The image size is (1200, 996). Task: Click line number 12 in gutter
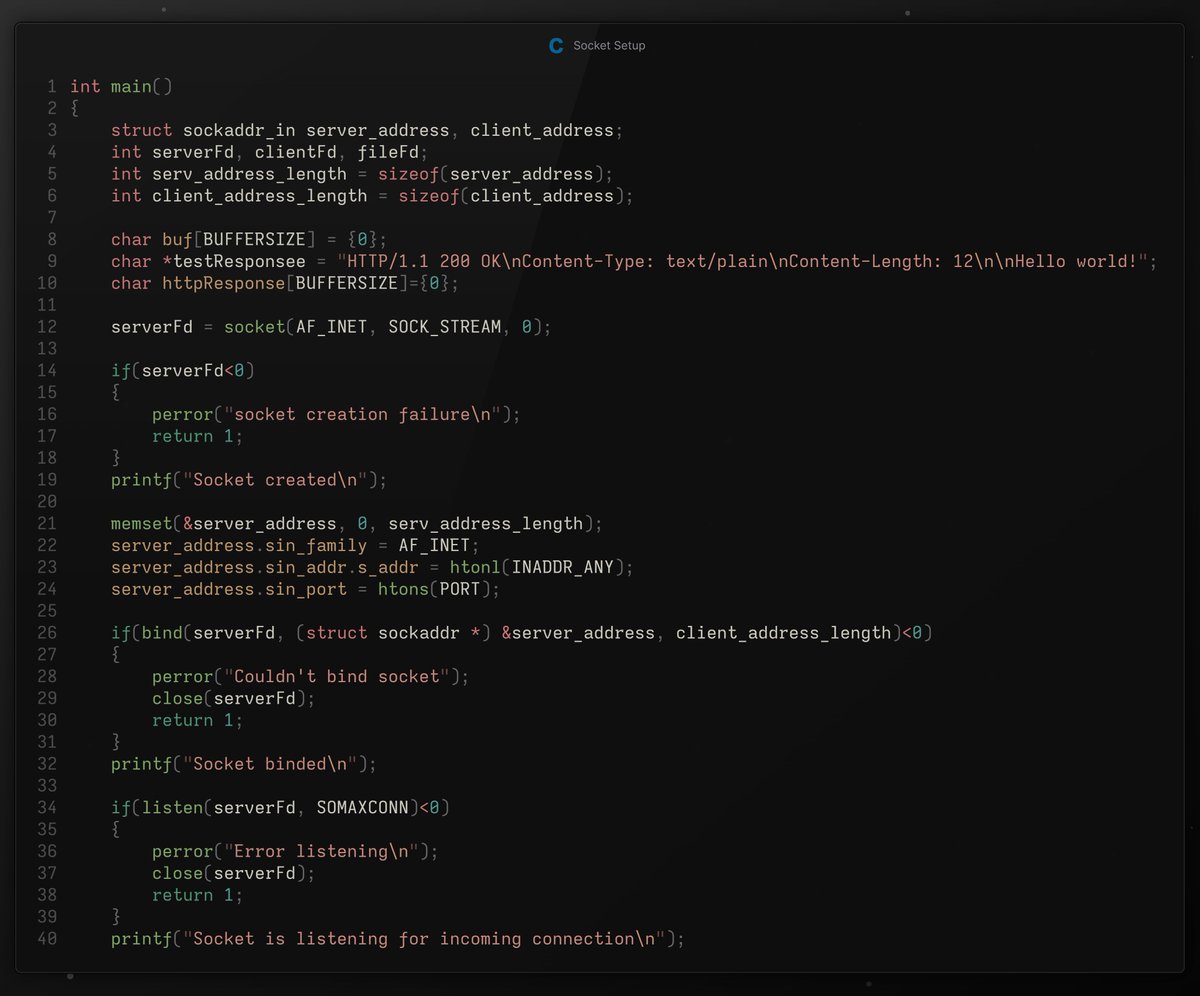[x=47, y=327]
